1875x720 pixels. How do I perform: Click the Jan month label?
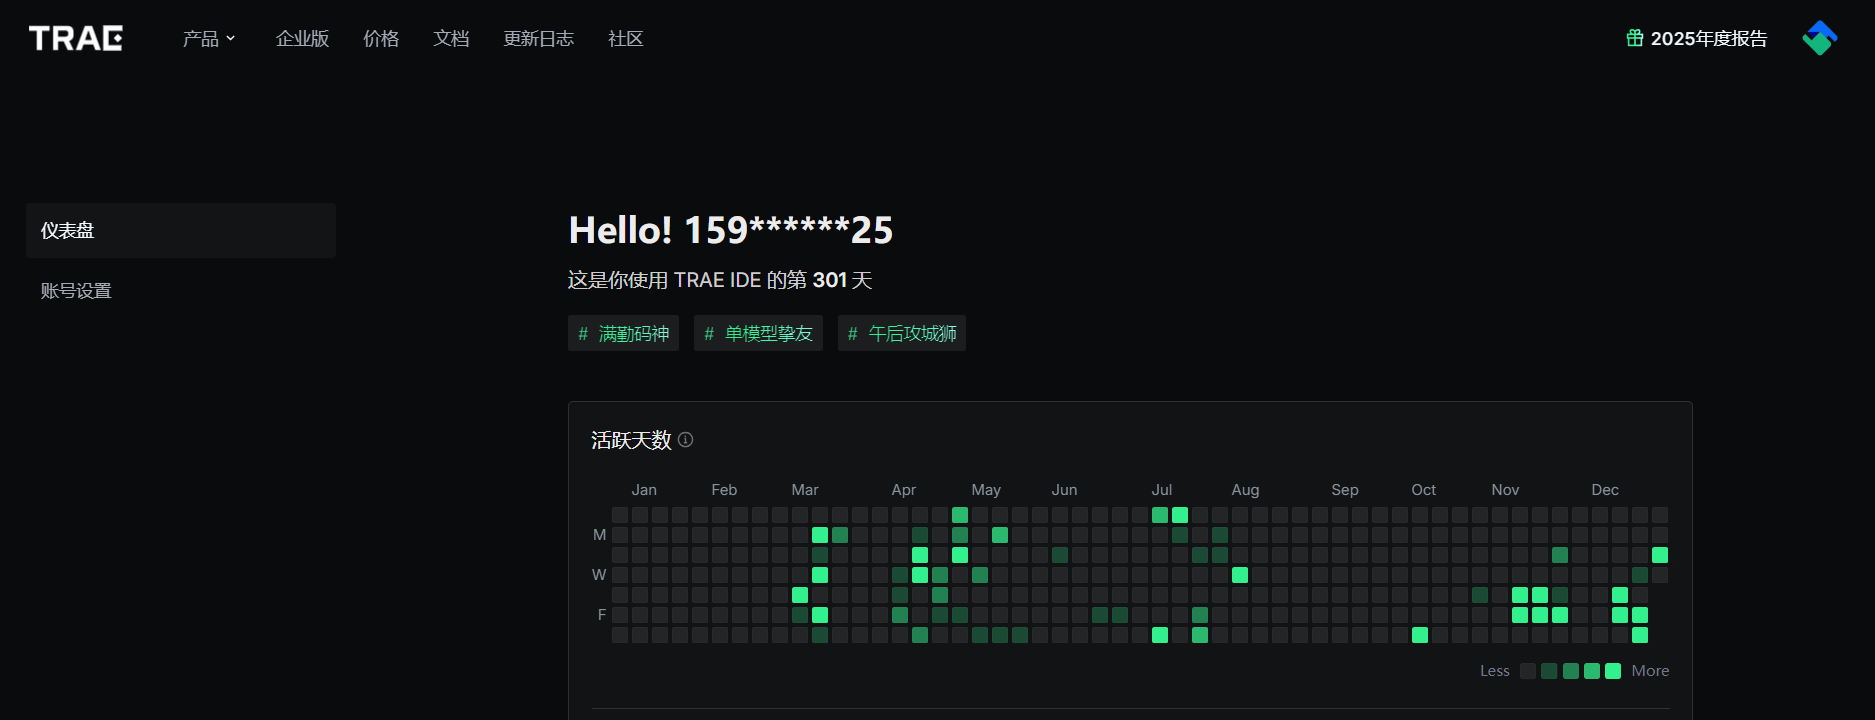point(644,490)
